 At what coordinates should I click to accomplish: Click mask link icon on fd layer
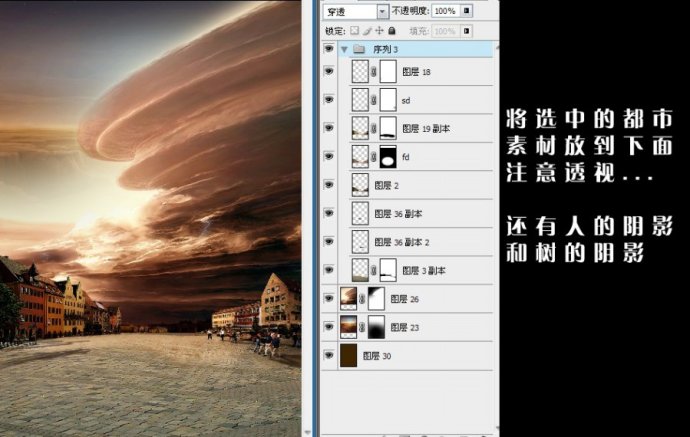pos(374,157)
